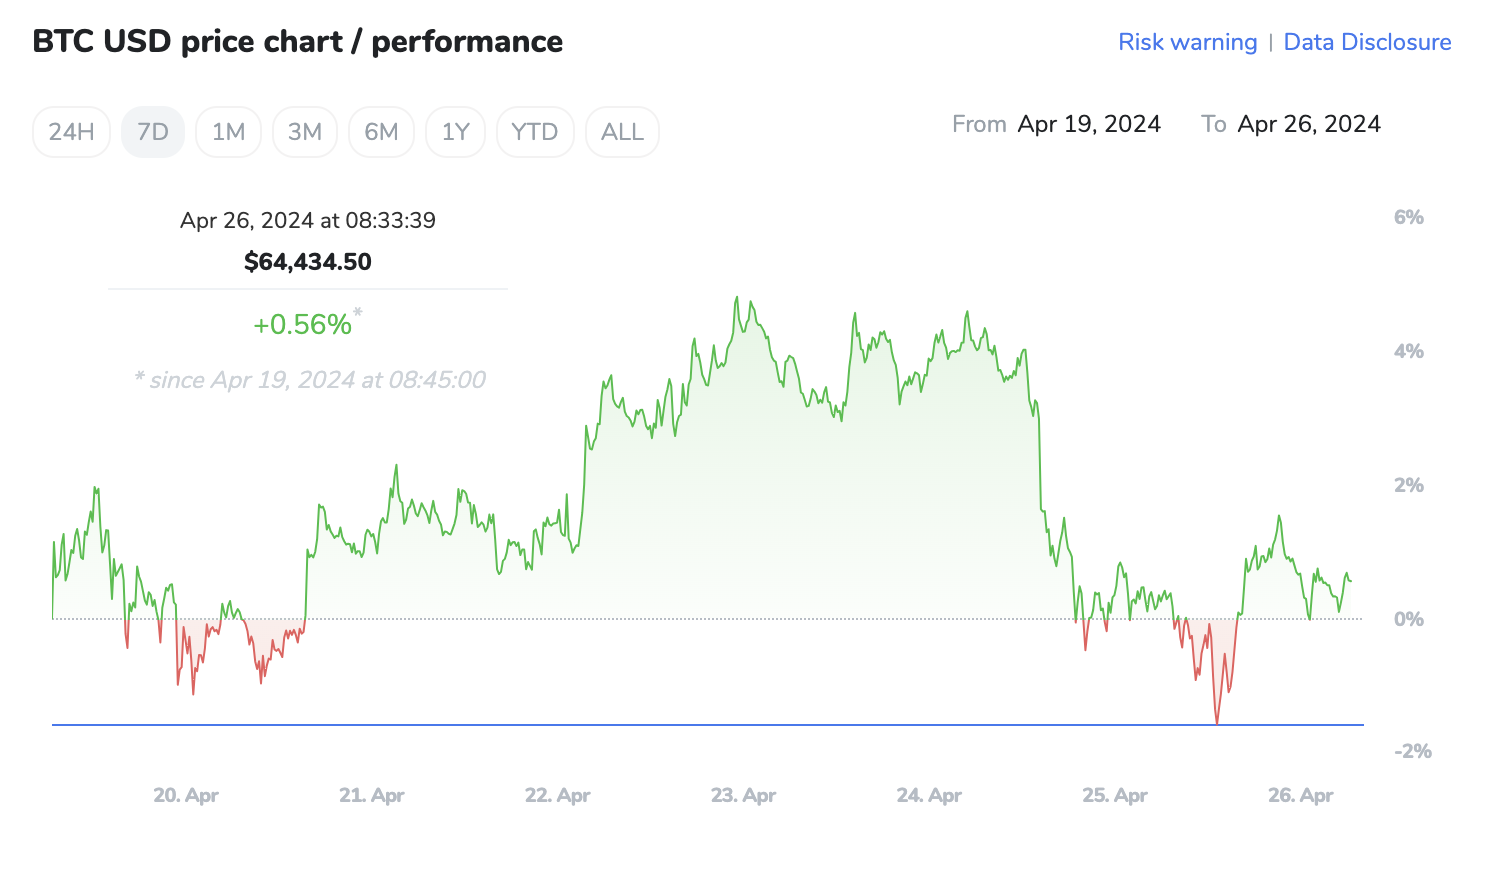1486x870 pixels.
Task: Switch to the 7D timeframe
Action: click(152, 131)
